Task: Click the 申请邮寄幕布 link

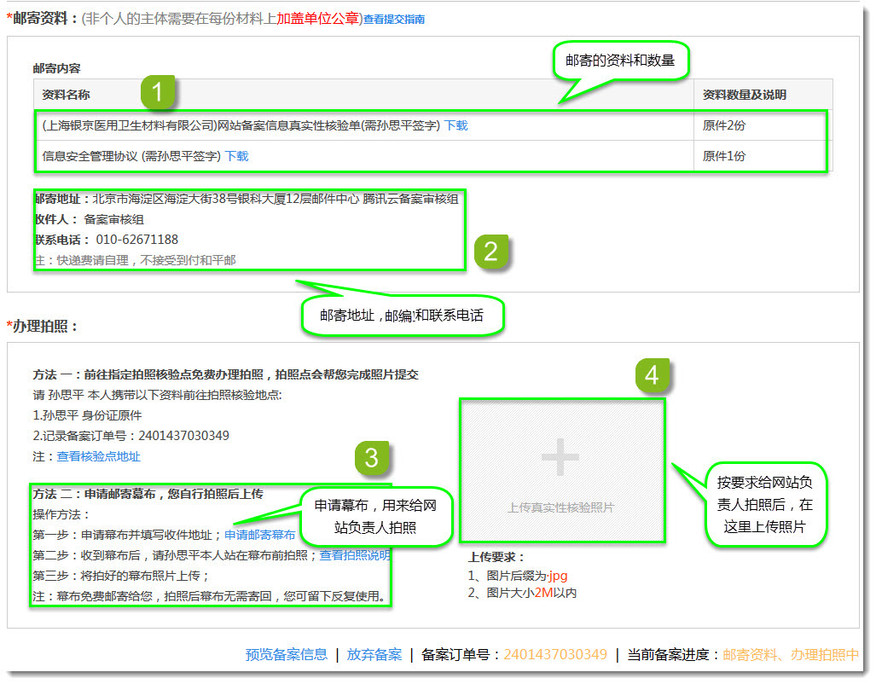Action: (259, 535)
